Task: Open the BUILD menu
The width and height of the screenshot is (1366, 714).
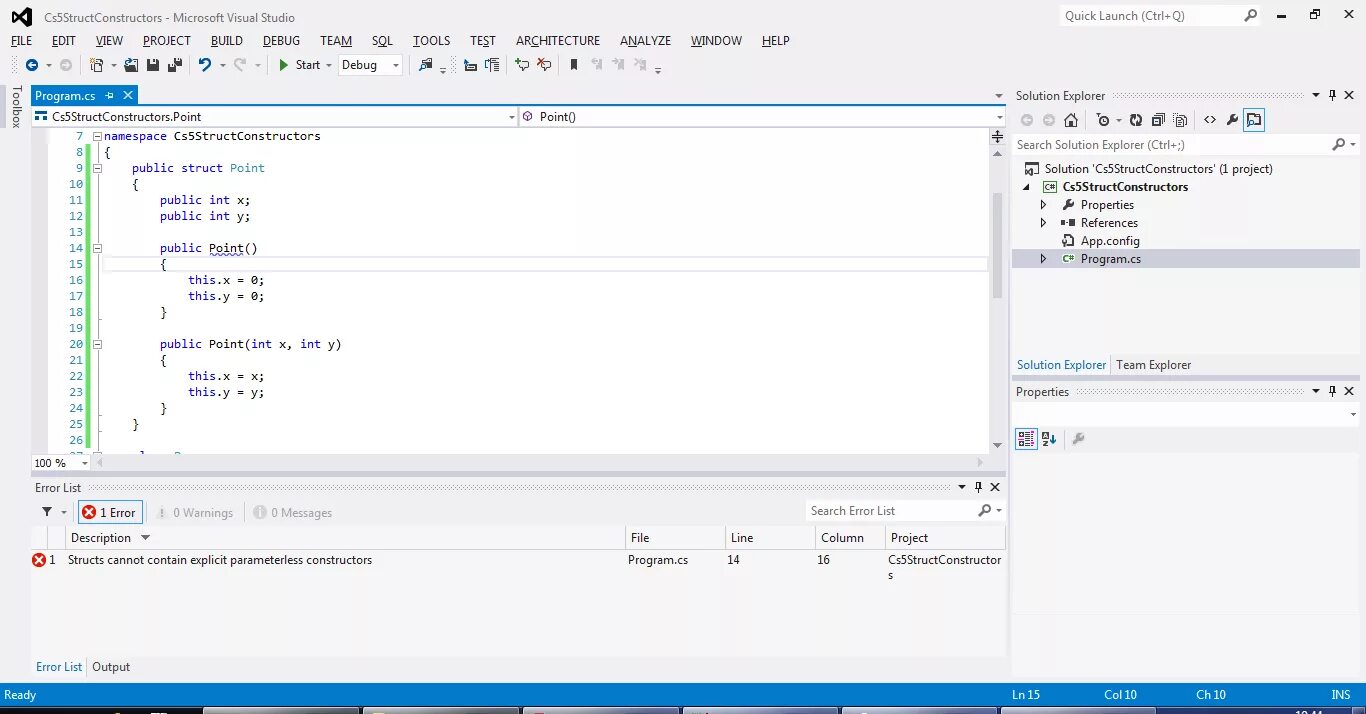Action: pos(227,41)
